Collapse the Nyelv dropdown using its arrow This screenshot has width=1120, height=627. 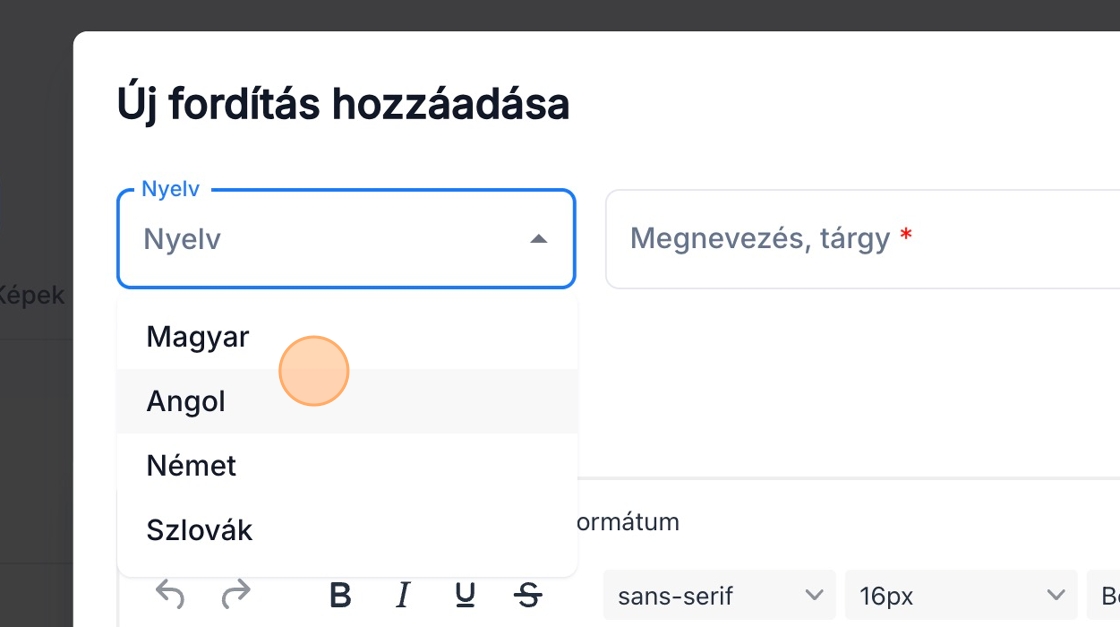(x=538, y=239)
